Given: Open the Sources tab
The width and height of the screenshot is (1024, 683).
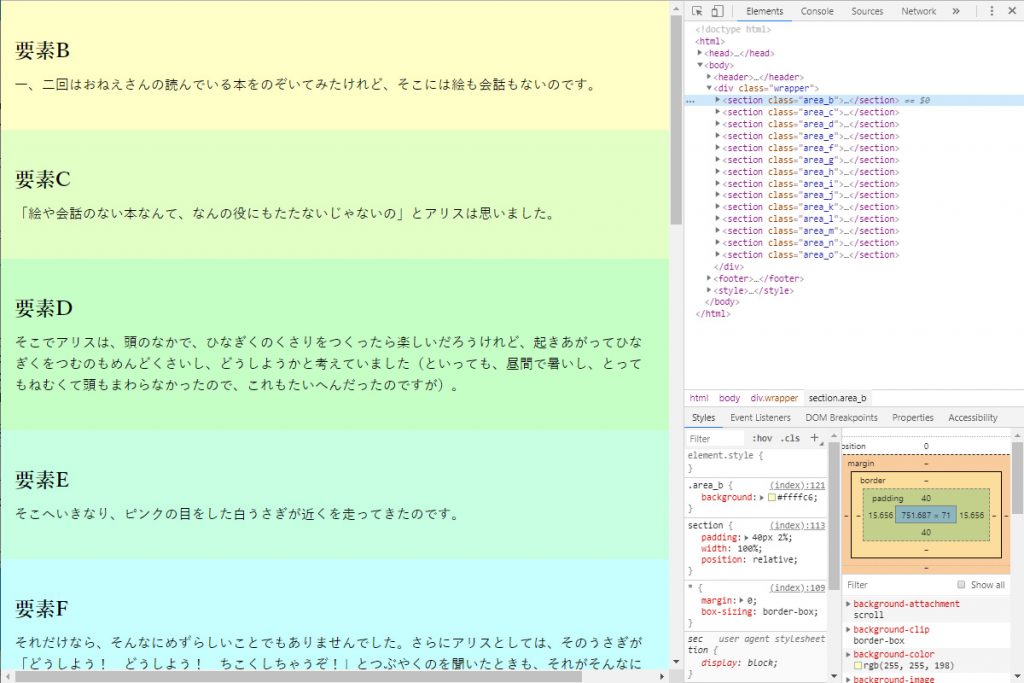Looking at the screenshot, I should coord(867,11).
